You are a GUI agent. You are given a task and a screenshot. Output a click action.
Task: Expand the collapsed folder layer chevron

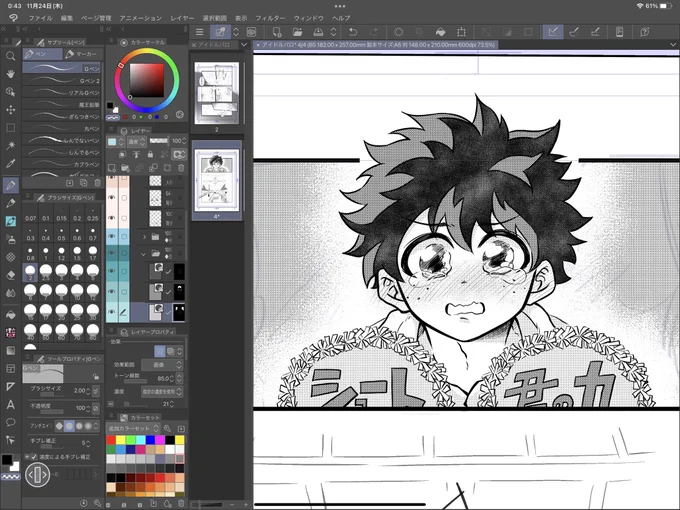144,237
